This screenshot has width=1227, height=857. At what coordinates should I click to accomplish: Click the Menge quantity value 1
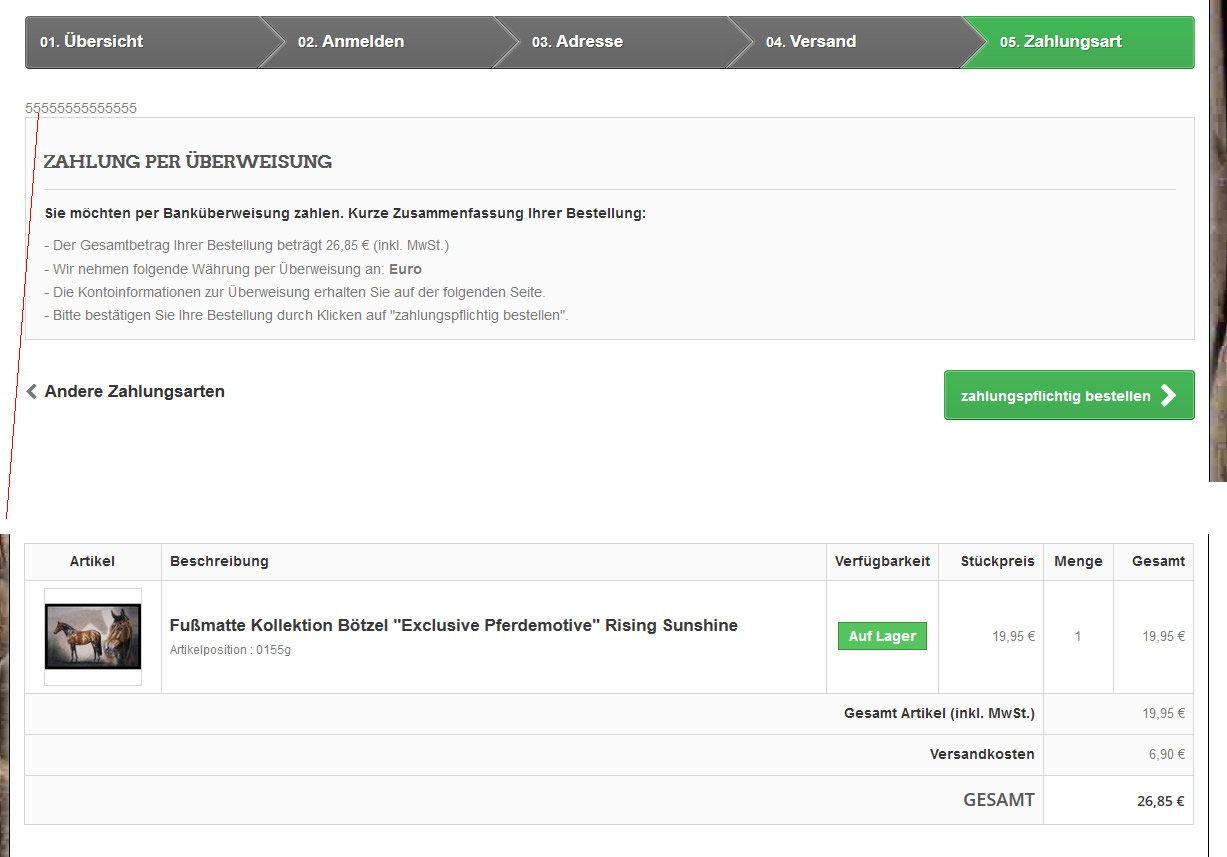point(1077,636)
